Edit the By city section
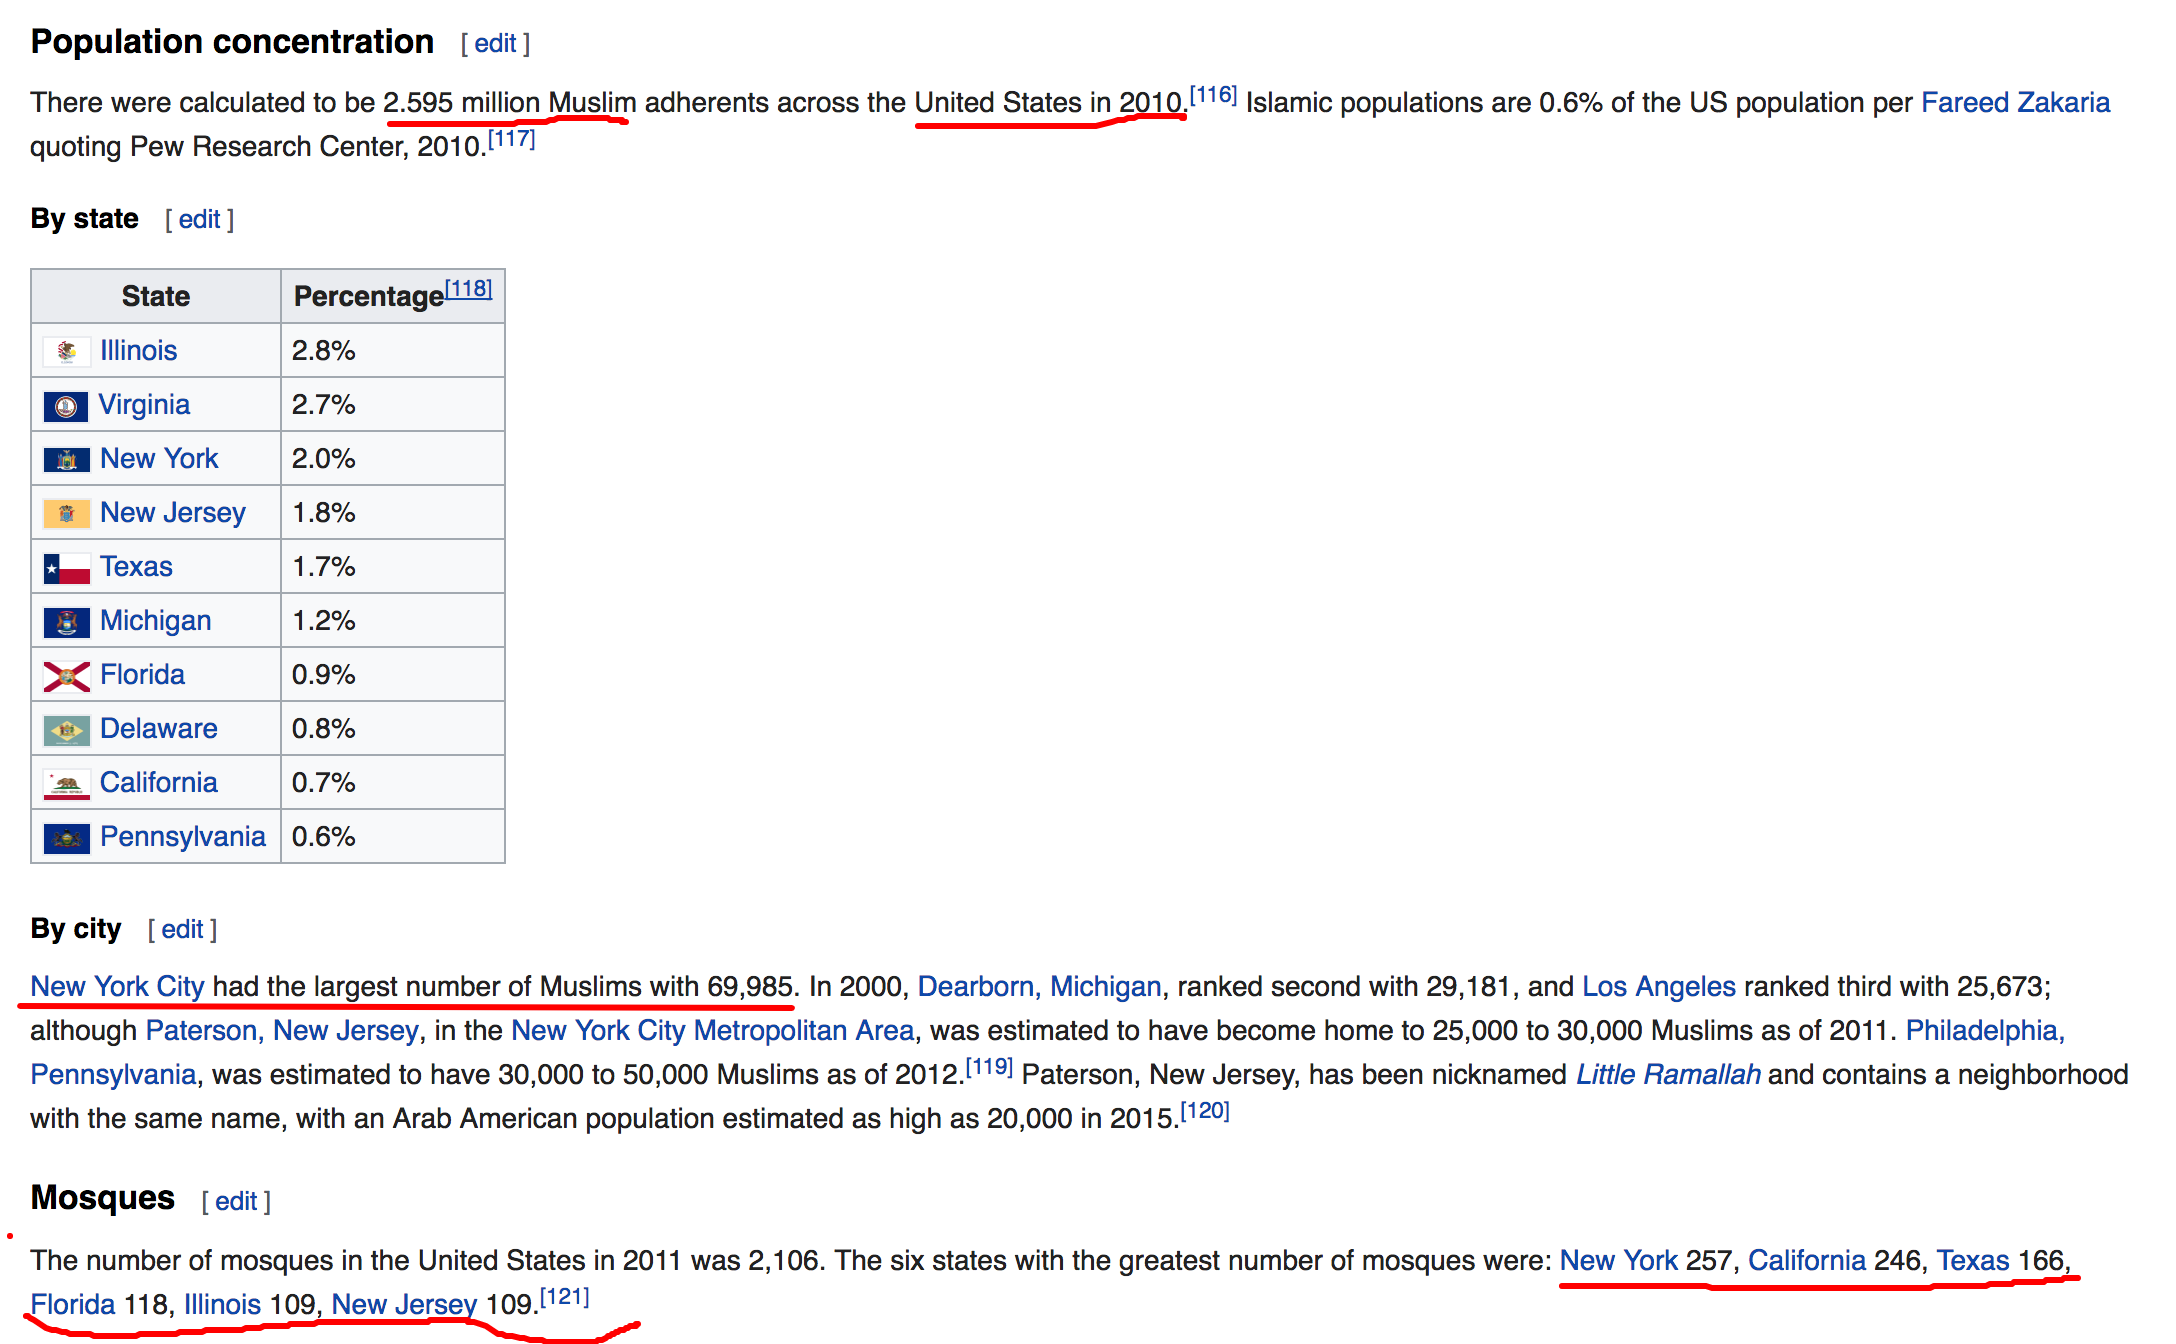This screenshot has width=2176, height=1344. [x=182, y=930]
